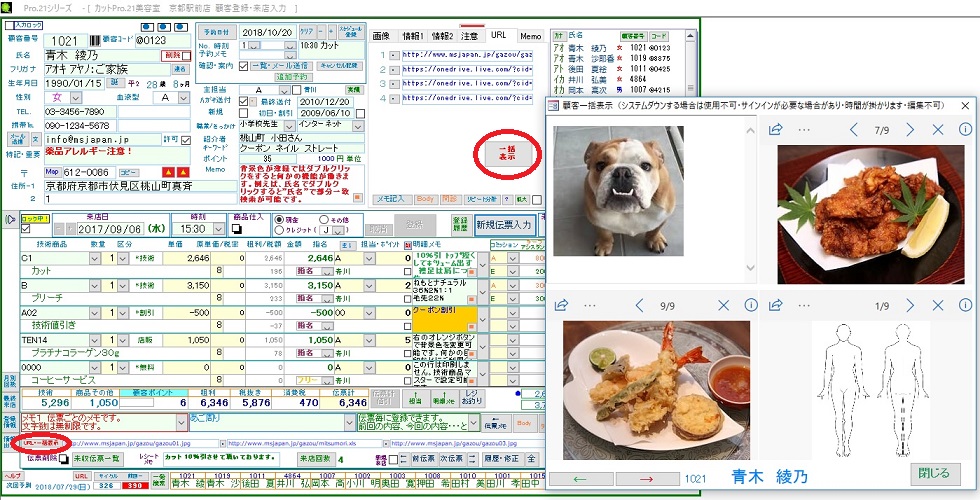
Task: Open the 性別 dropdown
Action: (x=75, y=98)
